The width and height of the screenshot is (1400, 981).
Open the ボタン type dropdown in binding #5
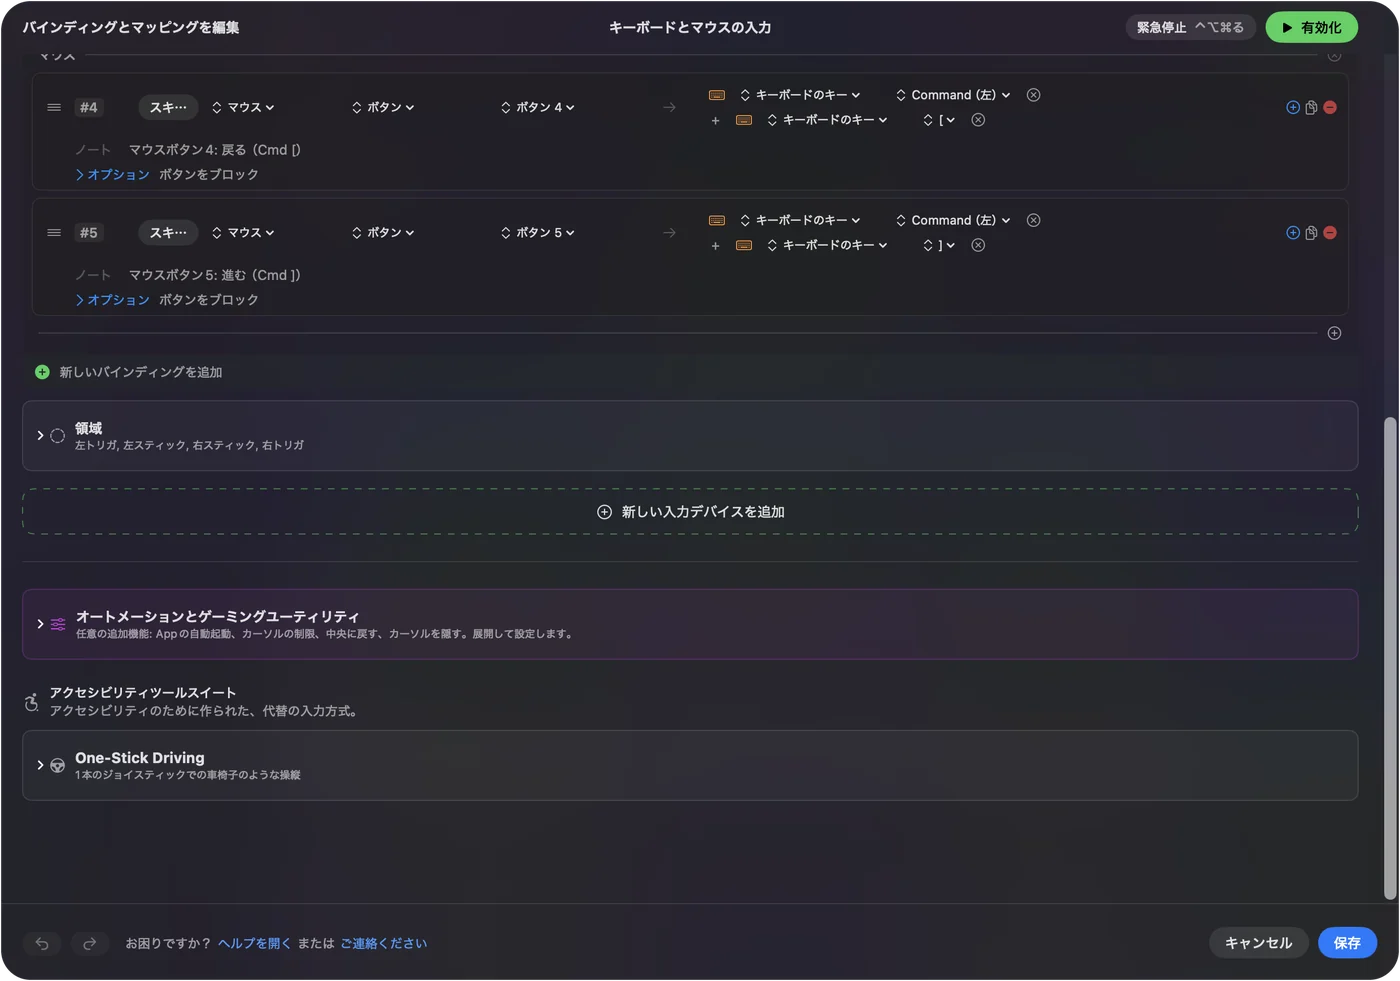point(383,232)
